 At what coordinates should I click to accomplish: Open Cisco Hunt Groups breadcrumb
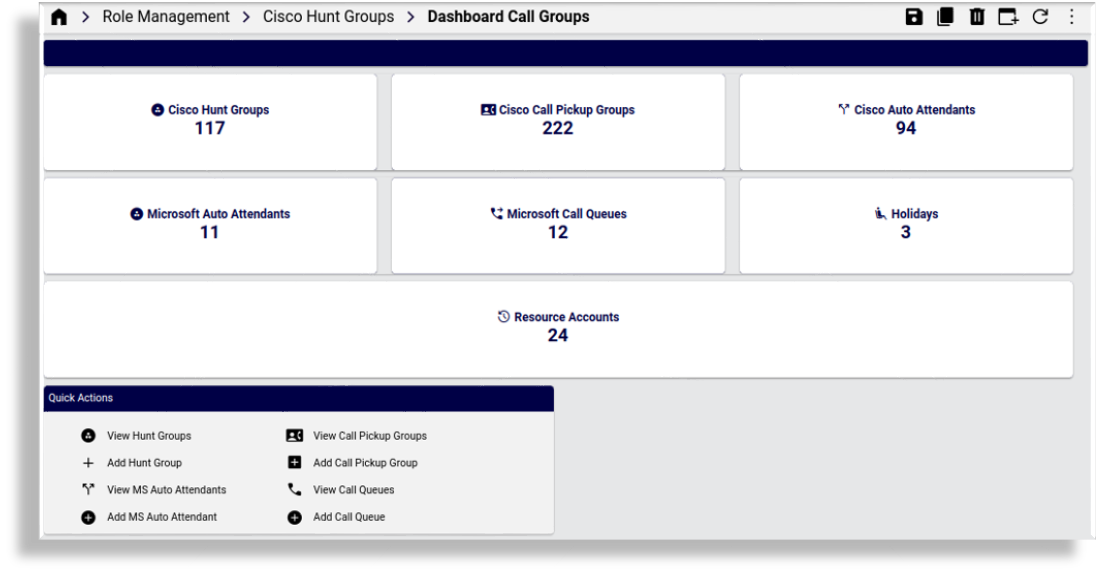pos(328,17)
